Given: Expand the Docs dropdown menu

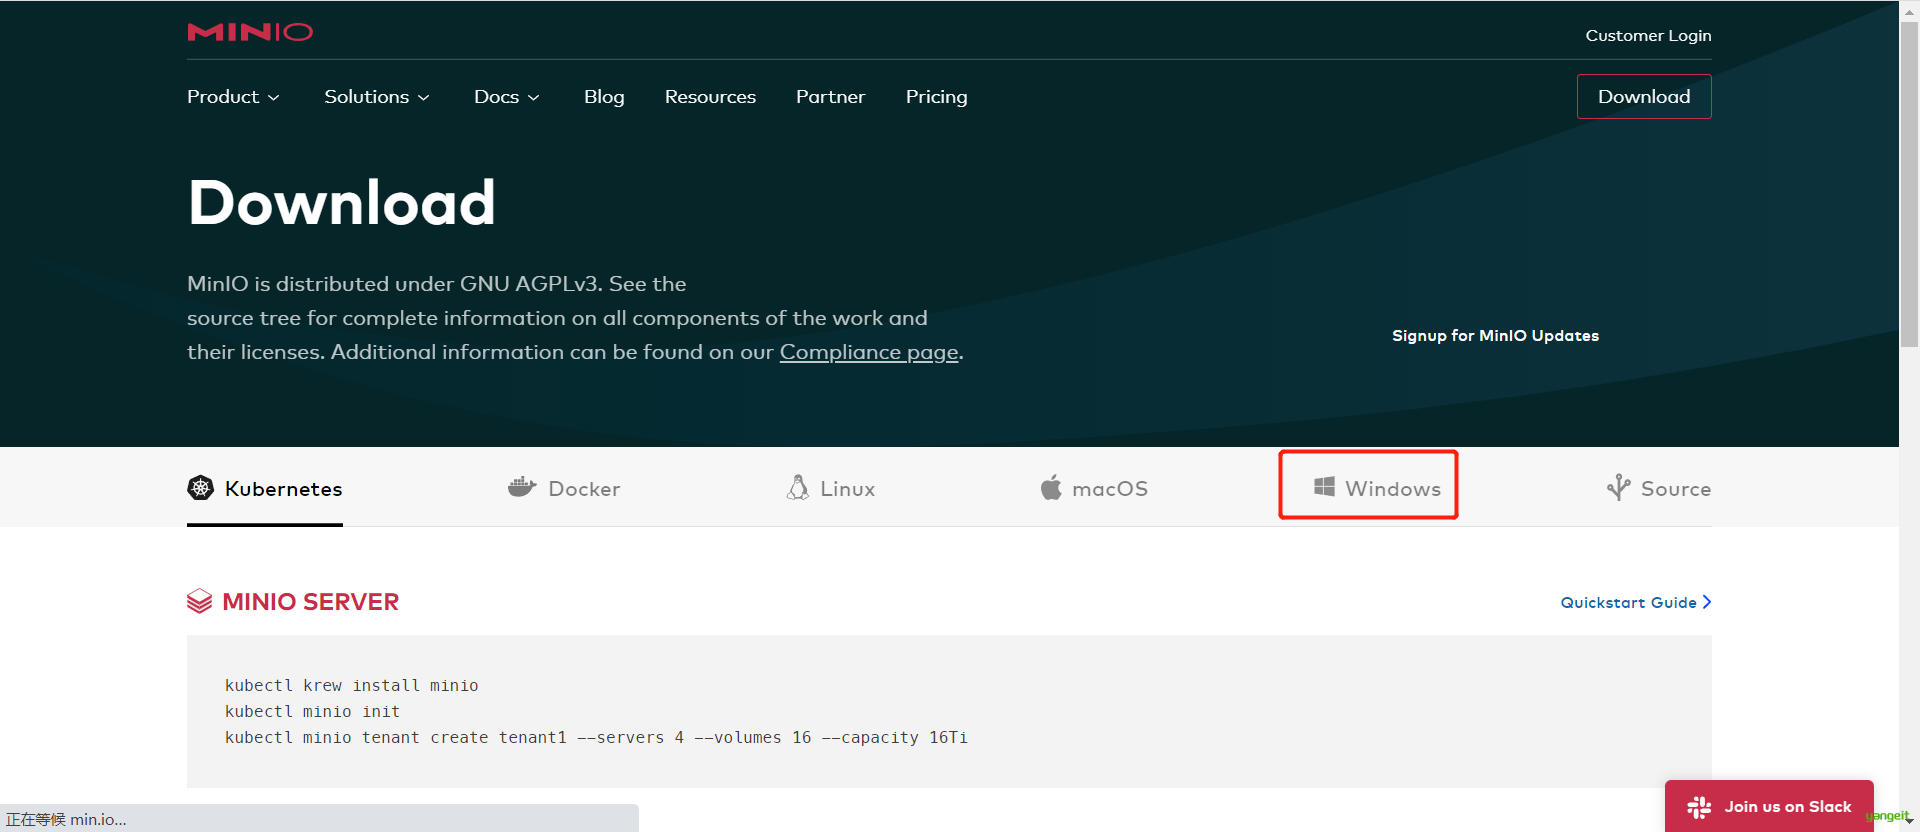Looking at the screenshot, I should tap(507, 97).
